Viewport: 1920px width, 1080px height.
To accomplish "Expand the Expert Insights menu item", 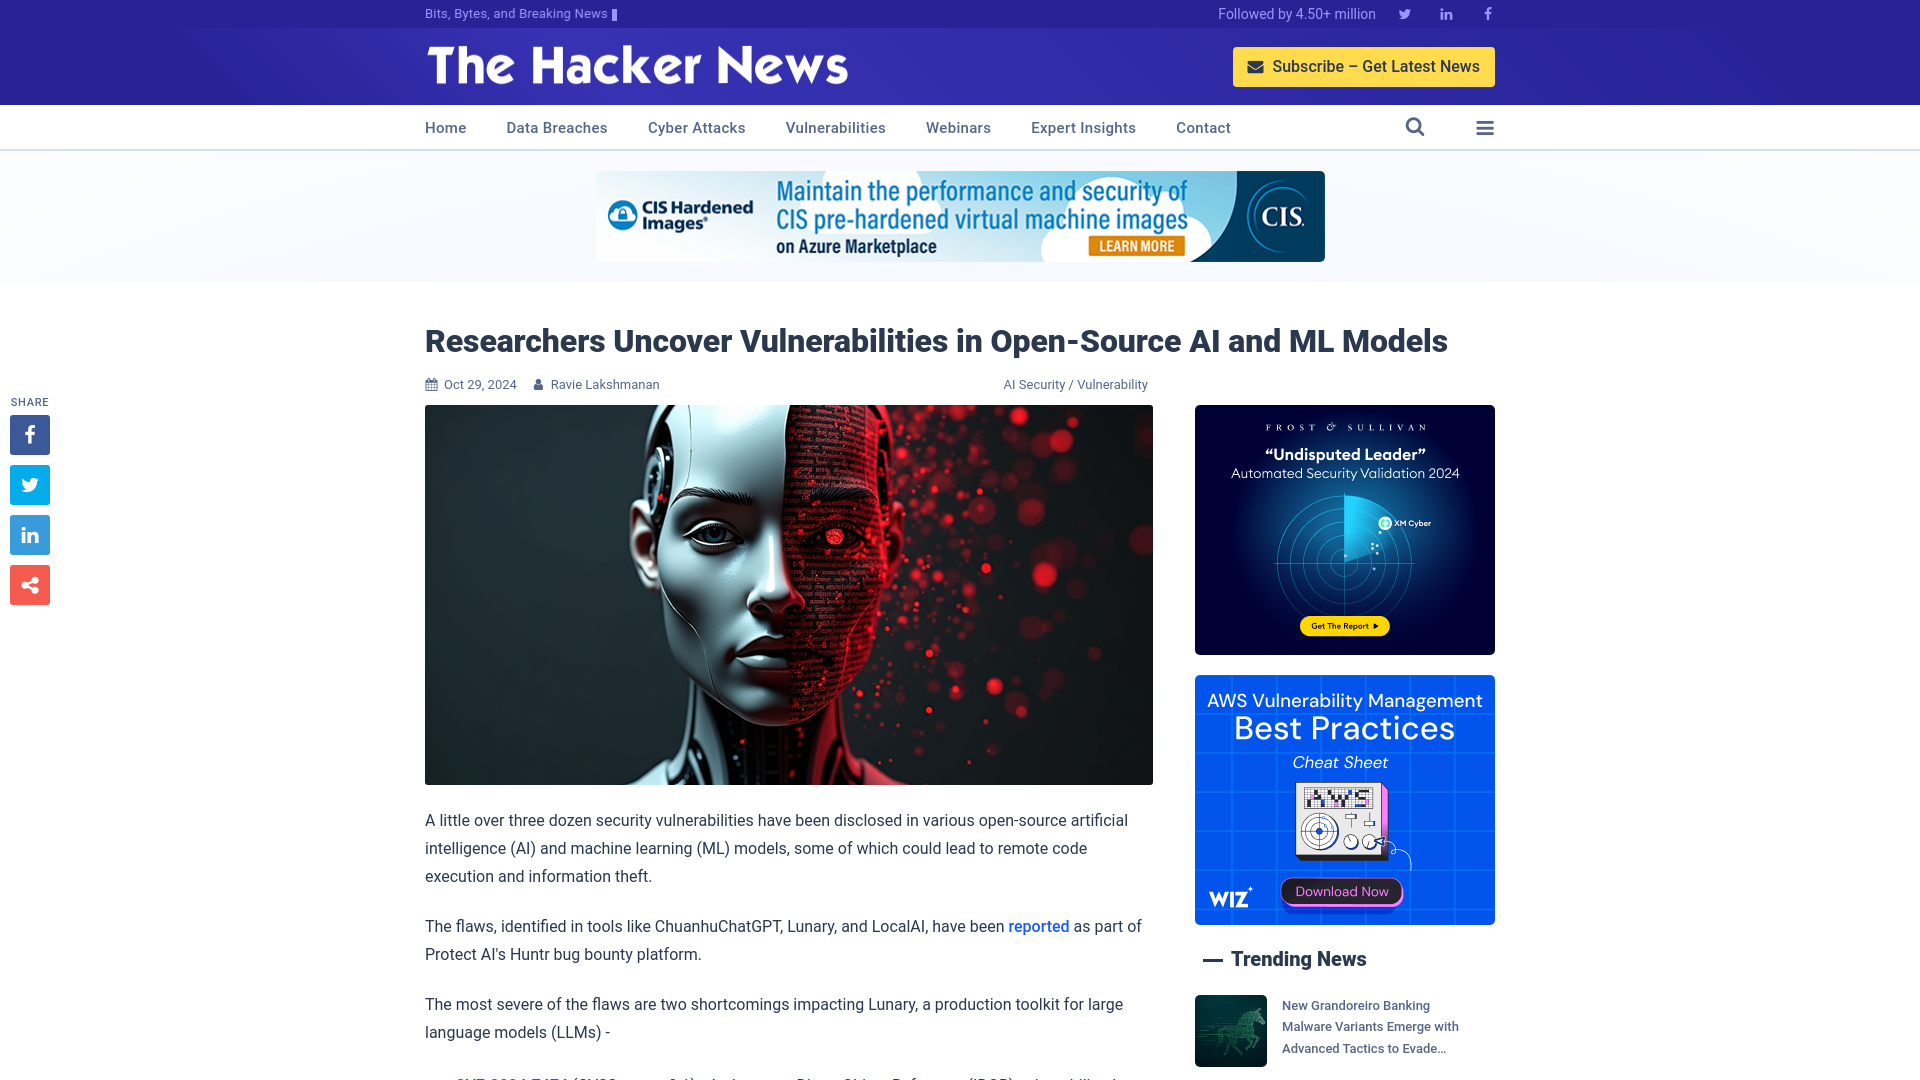I will click(x=1083, y=127).
